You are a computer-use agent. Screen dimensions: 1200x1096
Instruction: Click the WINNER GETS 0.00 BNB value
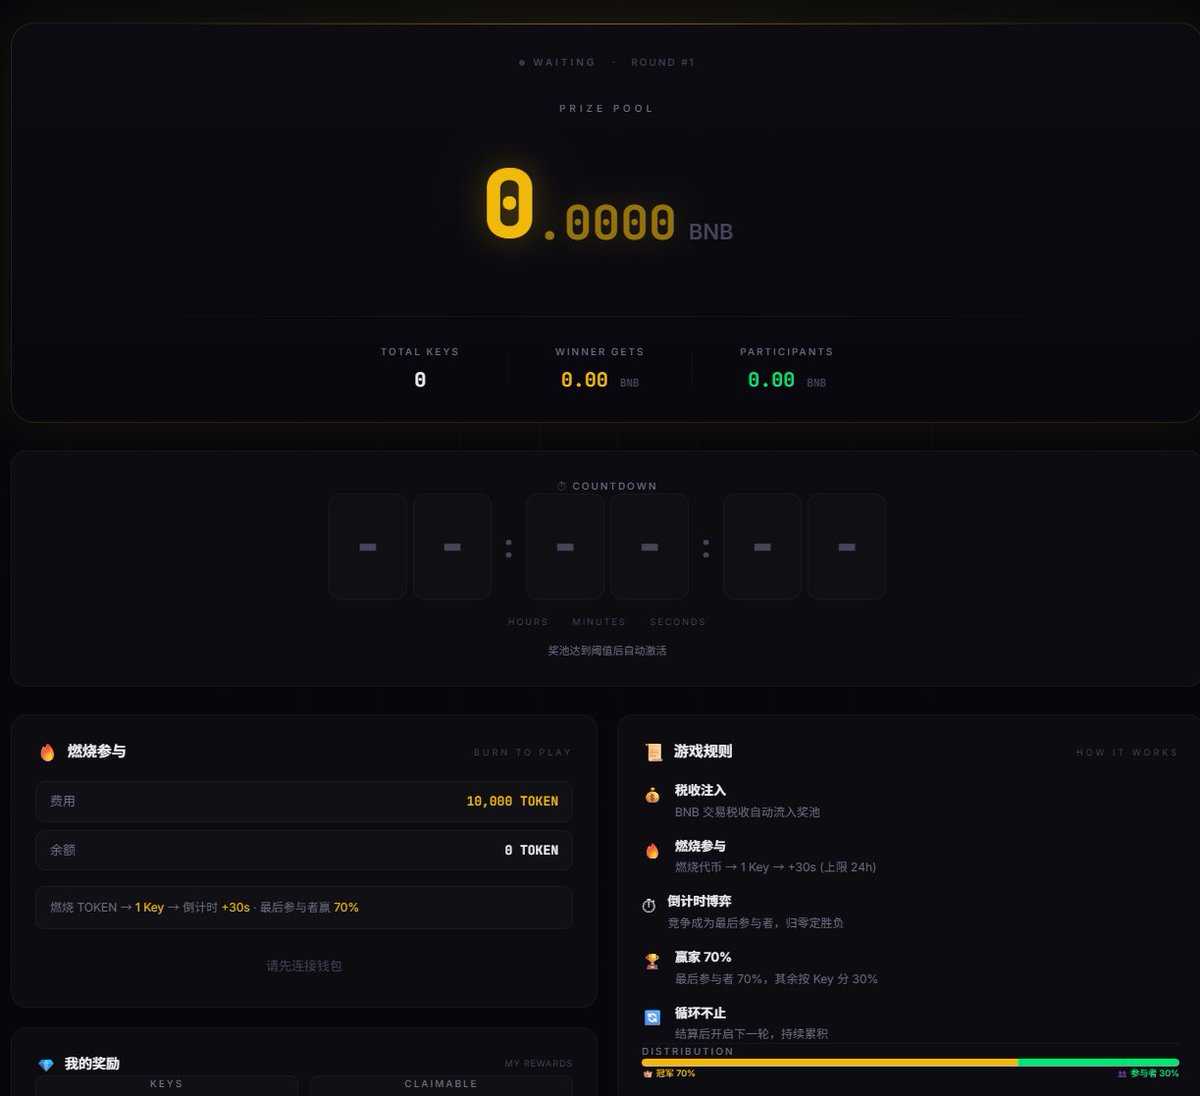pos(600,380)
